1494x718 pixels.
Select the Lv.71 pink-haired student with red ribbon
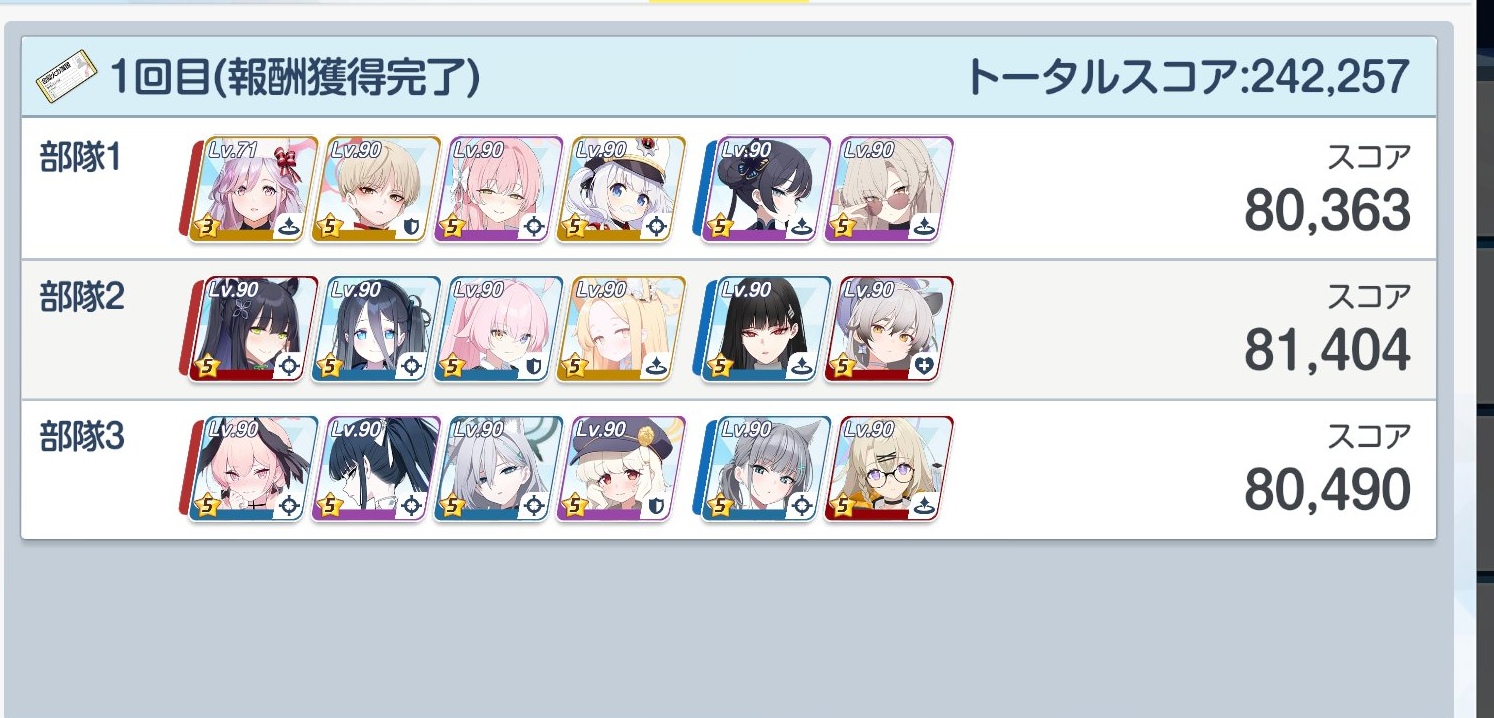coord(254,190)
